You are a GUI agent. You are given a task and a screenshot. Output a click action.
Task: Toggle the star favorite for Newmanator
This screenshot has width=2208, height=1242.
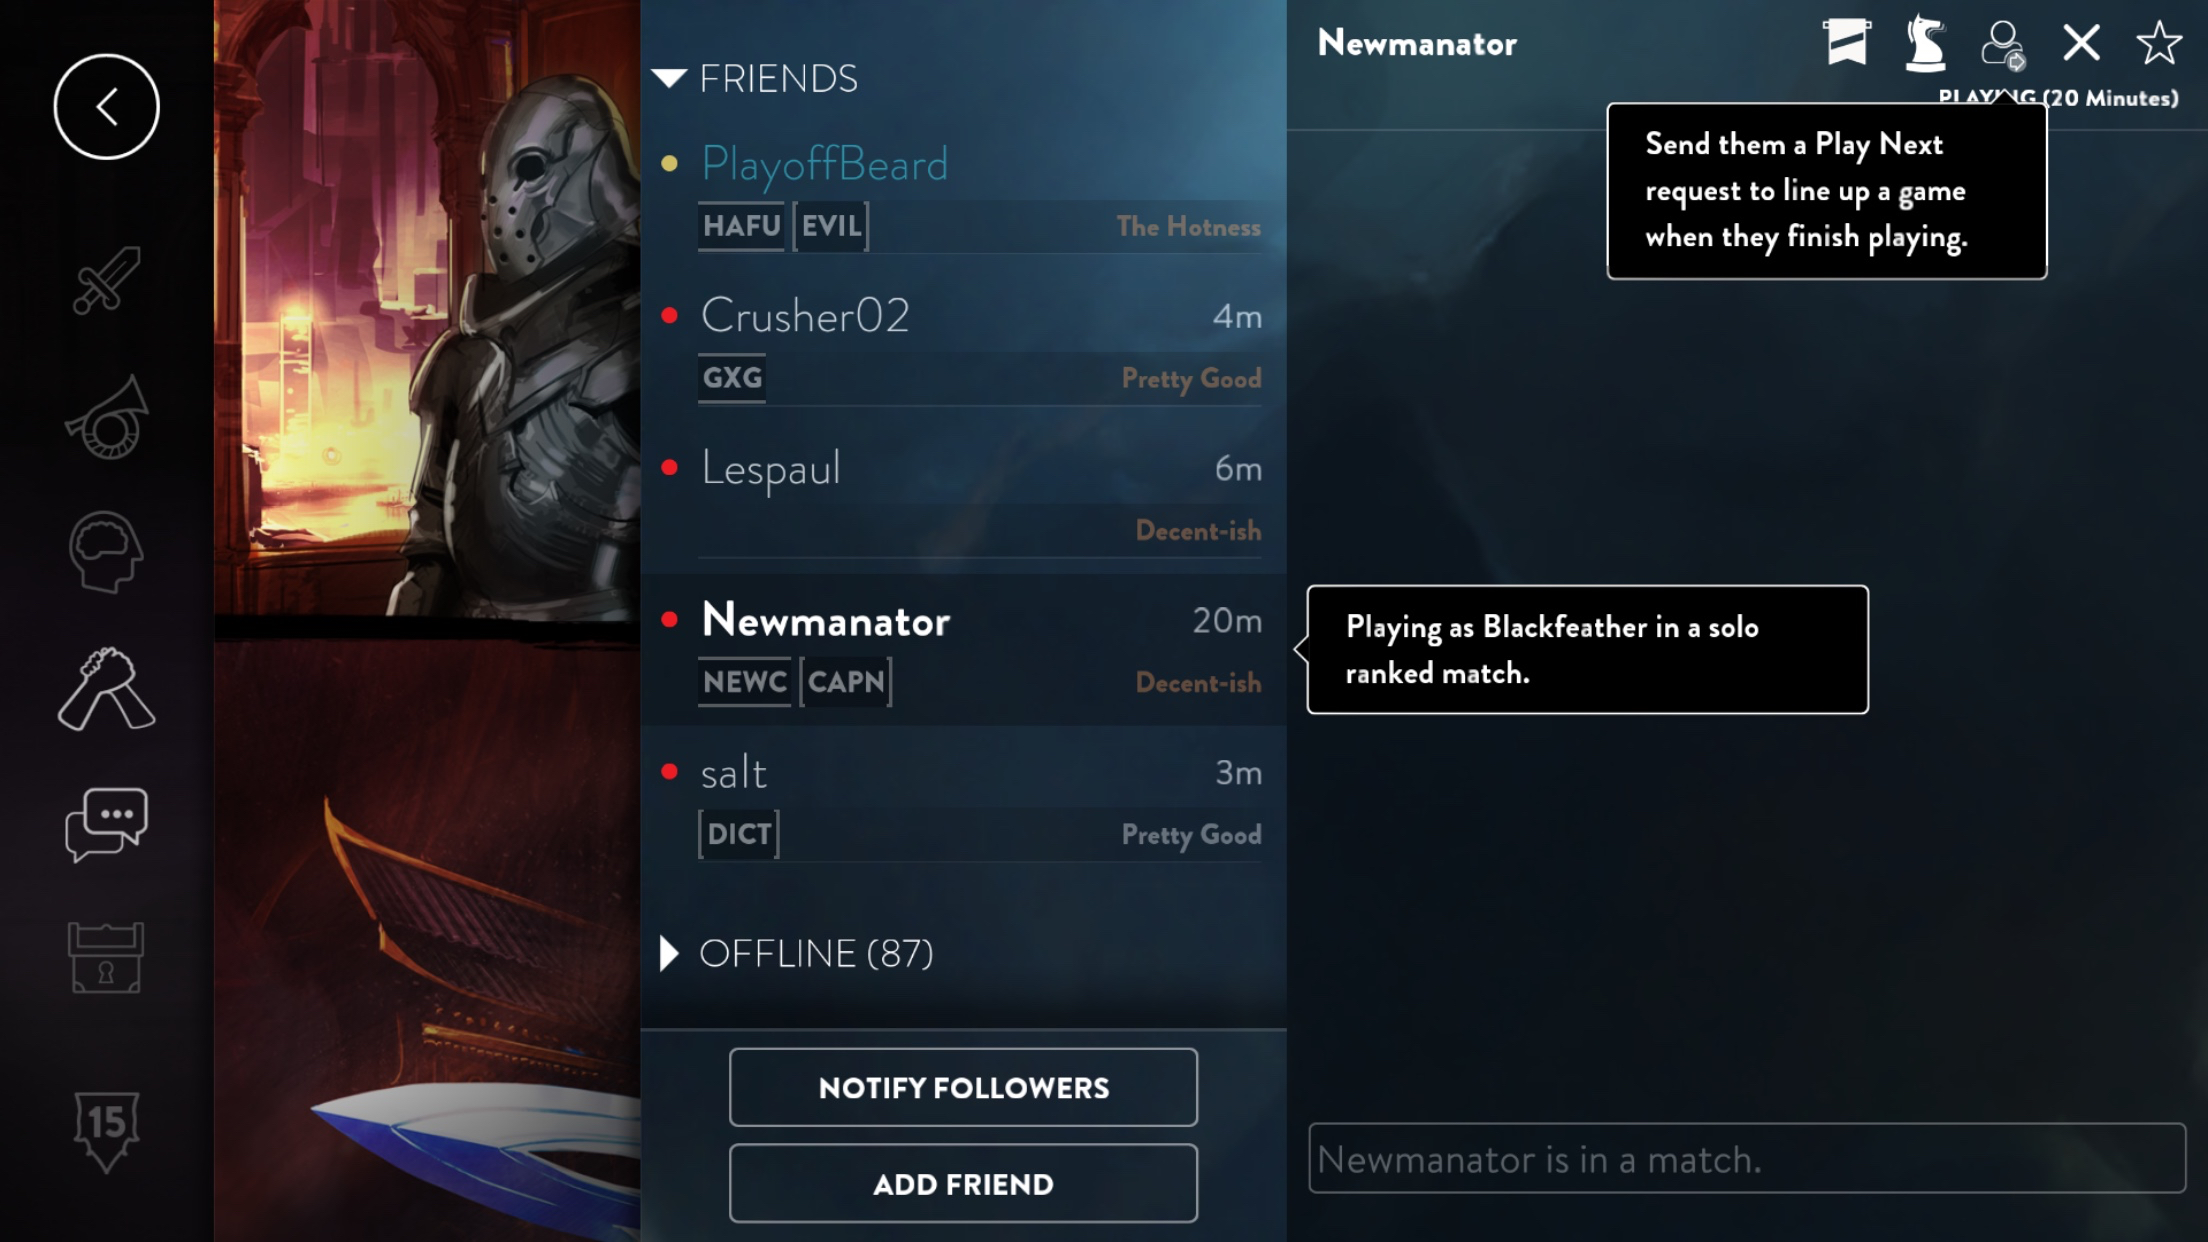coord(2159,43)
